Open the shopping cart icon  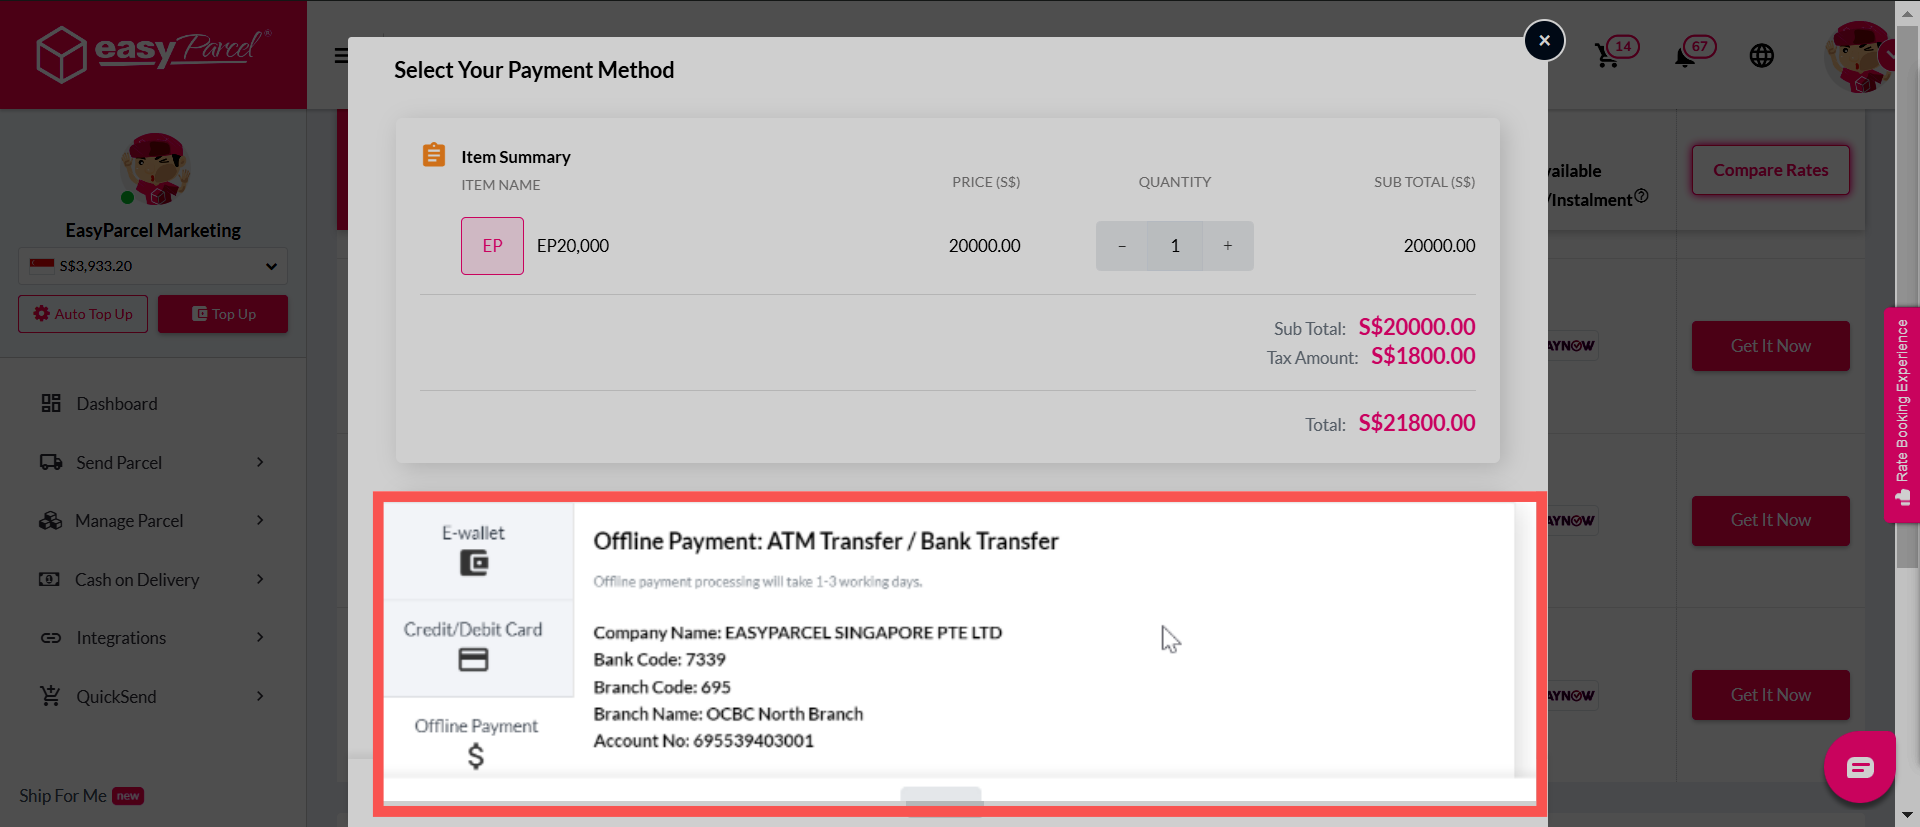1607,55
